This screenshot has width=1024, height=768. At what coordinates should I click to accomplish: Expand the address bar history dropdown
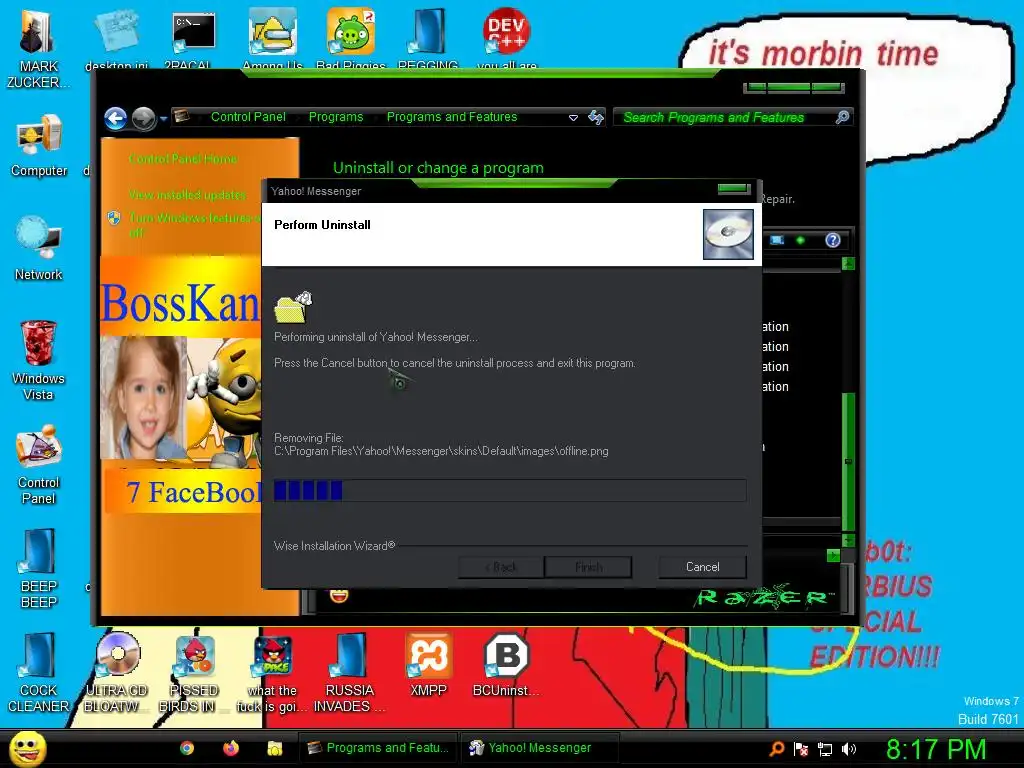[x=573, y=118]
